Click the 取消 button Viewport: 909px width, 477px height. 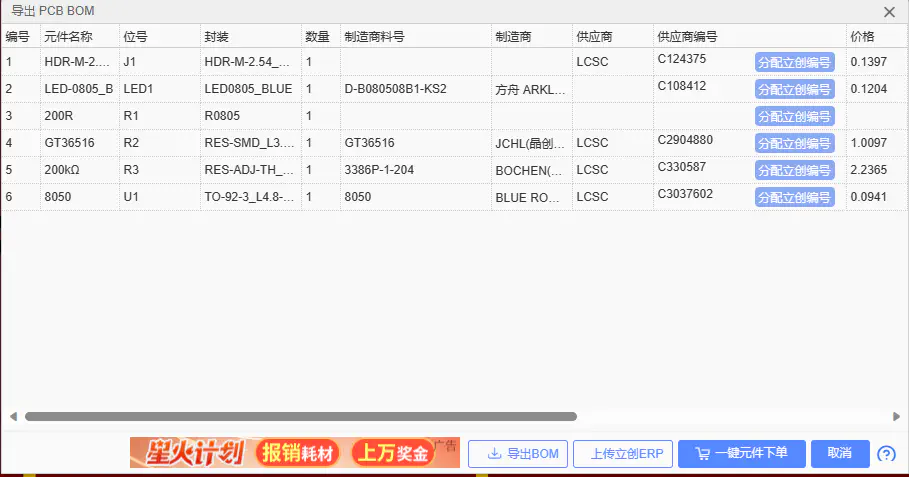840,454
